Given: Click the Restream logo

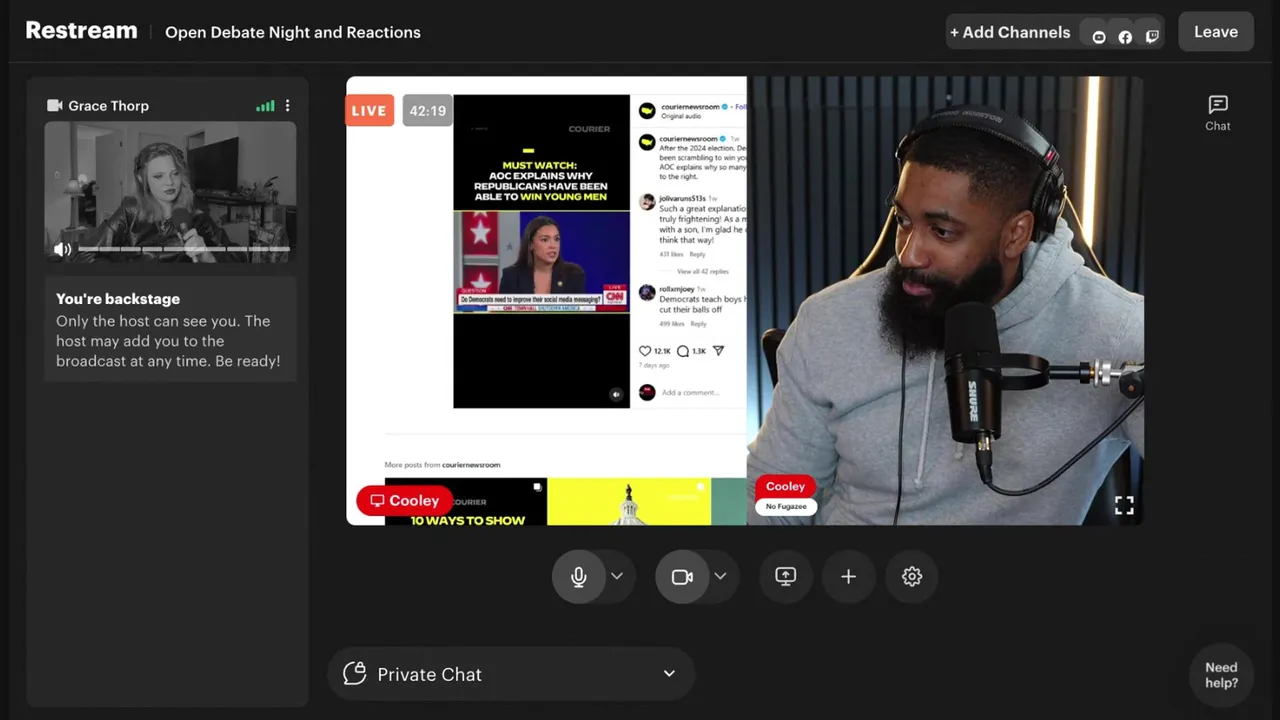Looking at the screenshot, I should click(81, 31).
